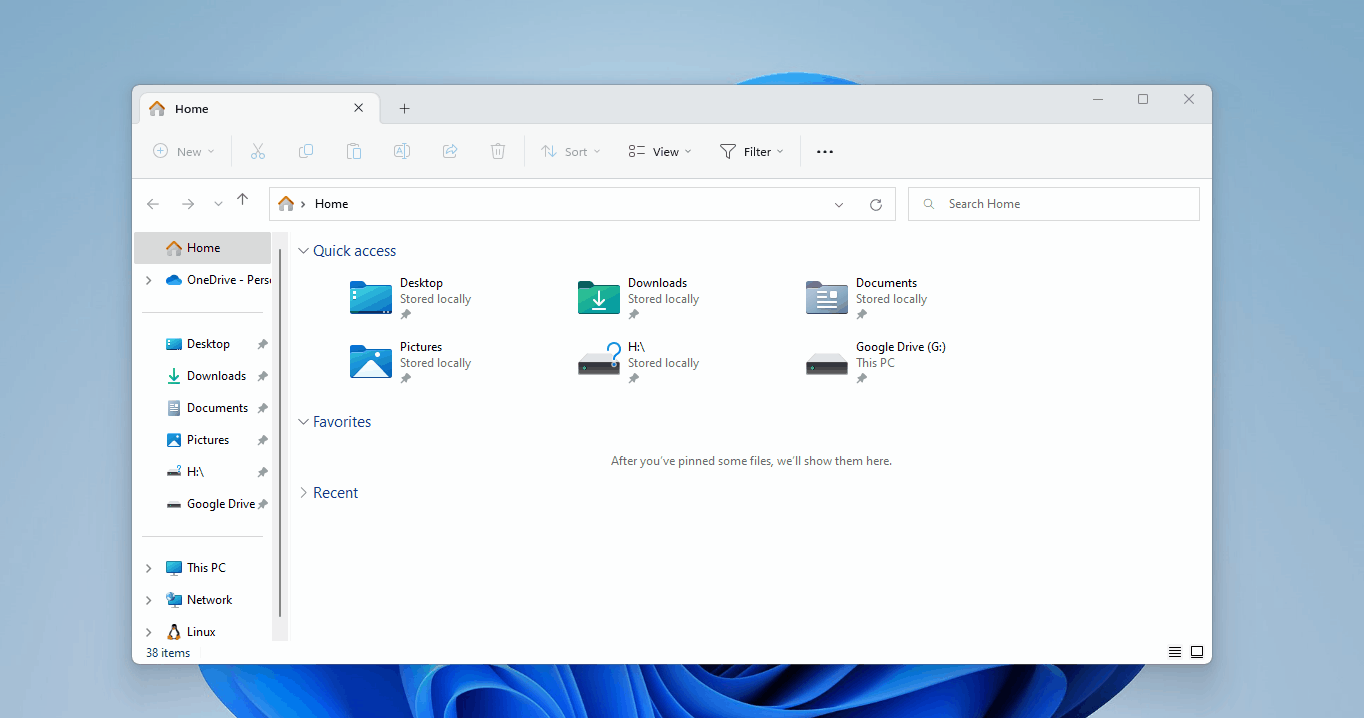Expand the Recent section
Screen dimensions: 1364x718
304,493
